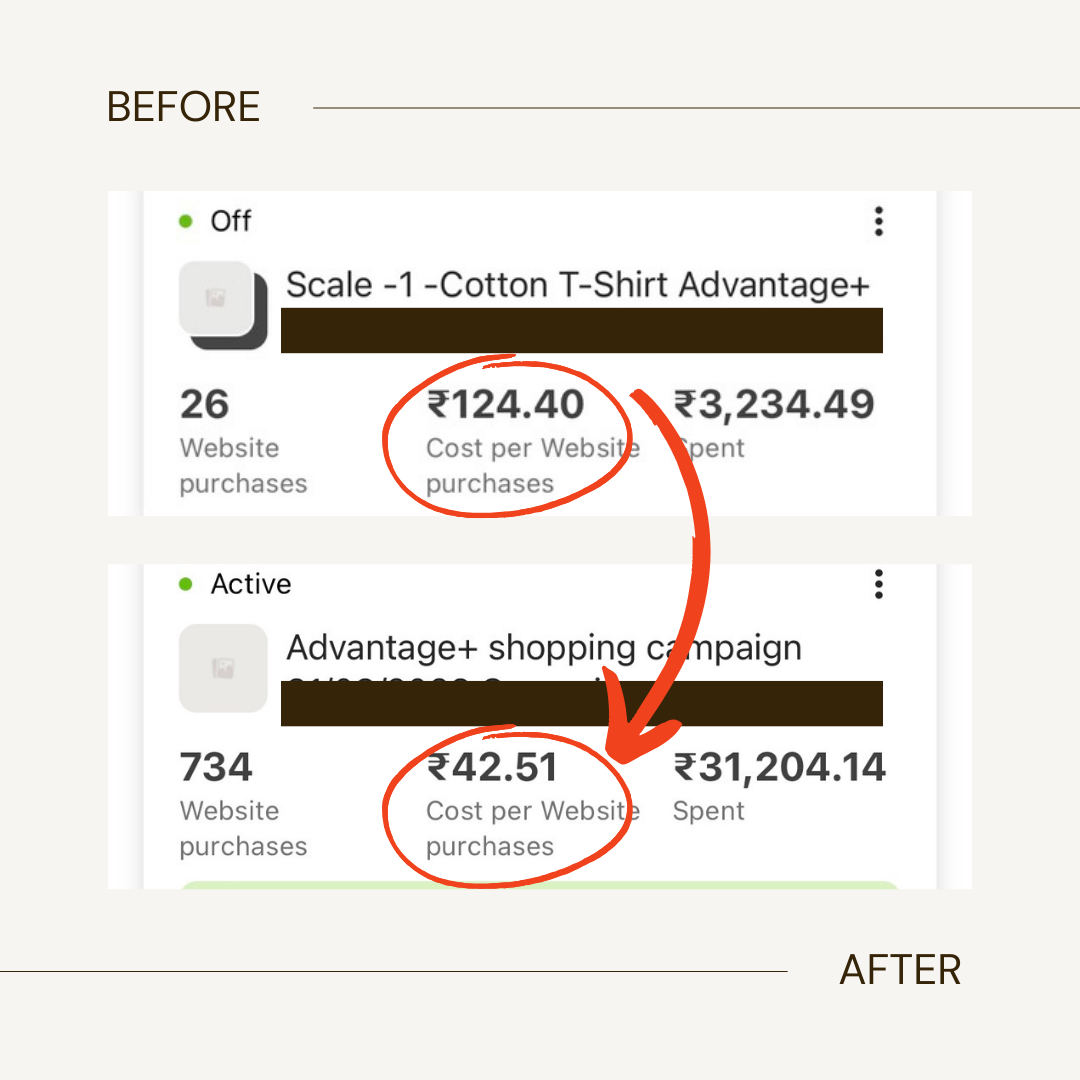Click the green status dot beside Off
The height and width of the screenshot is (1080, 1080).
pyautogui.click(x=185, y=221)
